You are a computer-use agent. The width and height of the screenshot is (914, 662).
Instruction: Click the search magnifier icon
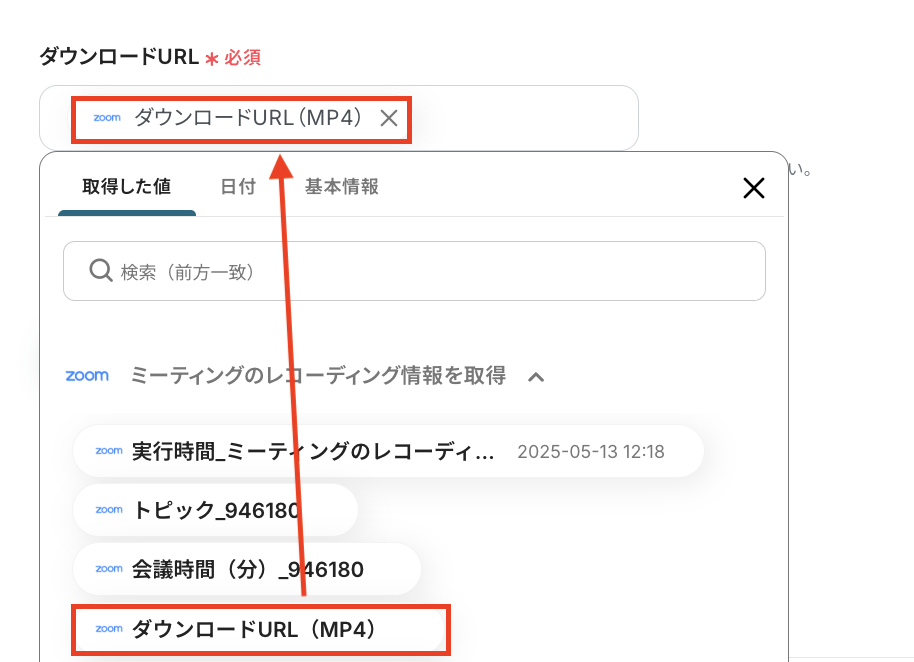click(x=100, y=271)
